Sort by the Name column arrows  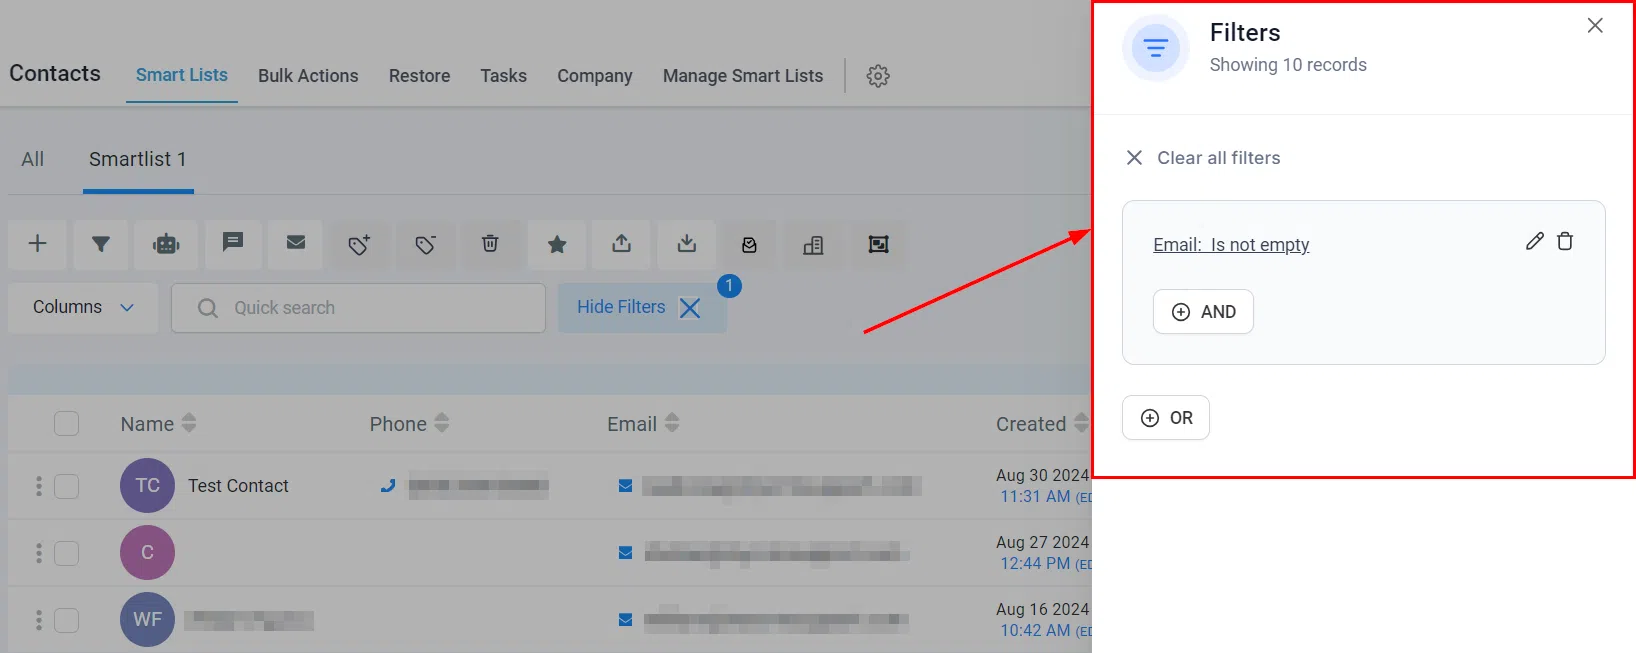point(189,423)
